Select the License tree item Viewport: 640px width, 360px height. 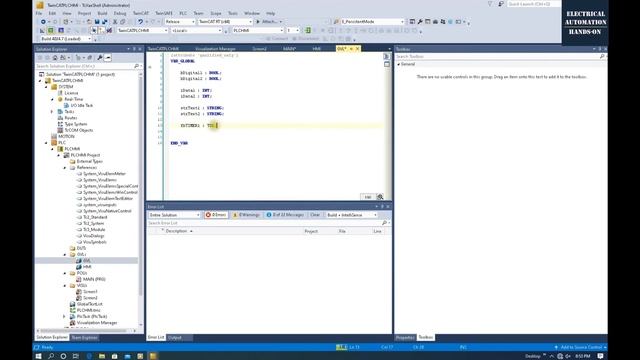(71, 93)
